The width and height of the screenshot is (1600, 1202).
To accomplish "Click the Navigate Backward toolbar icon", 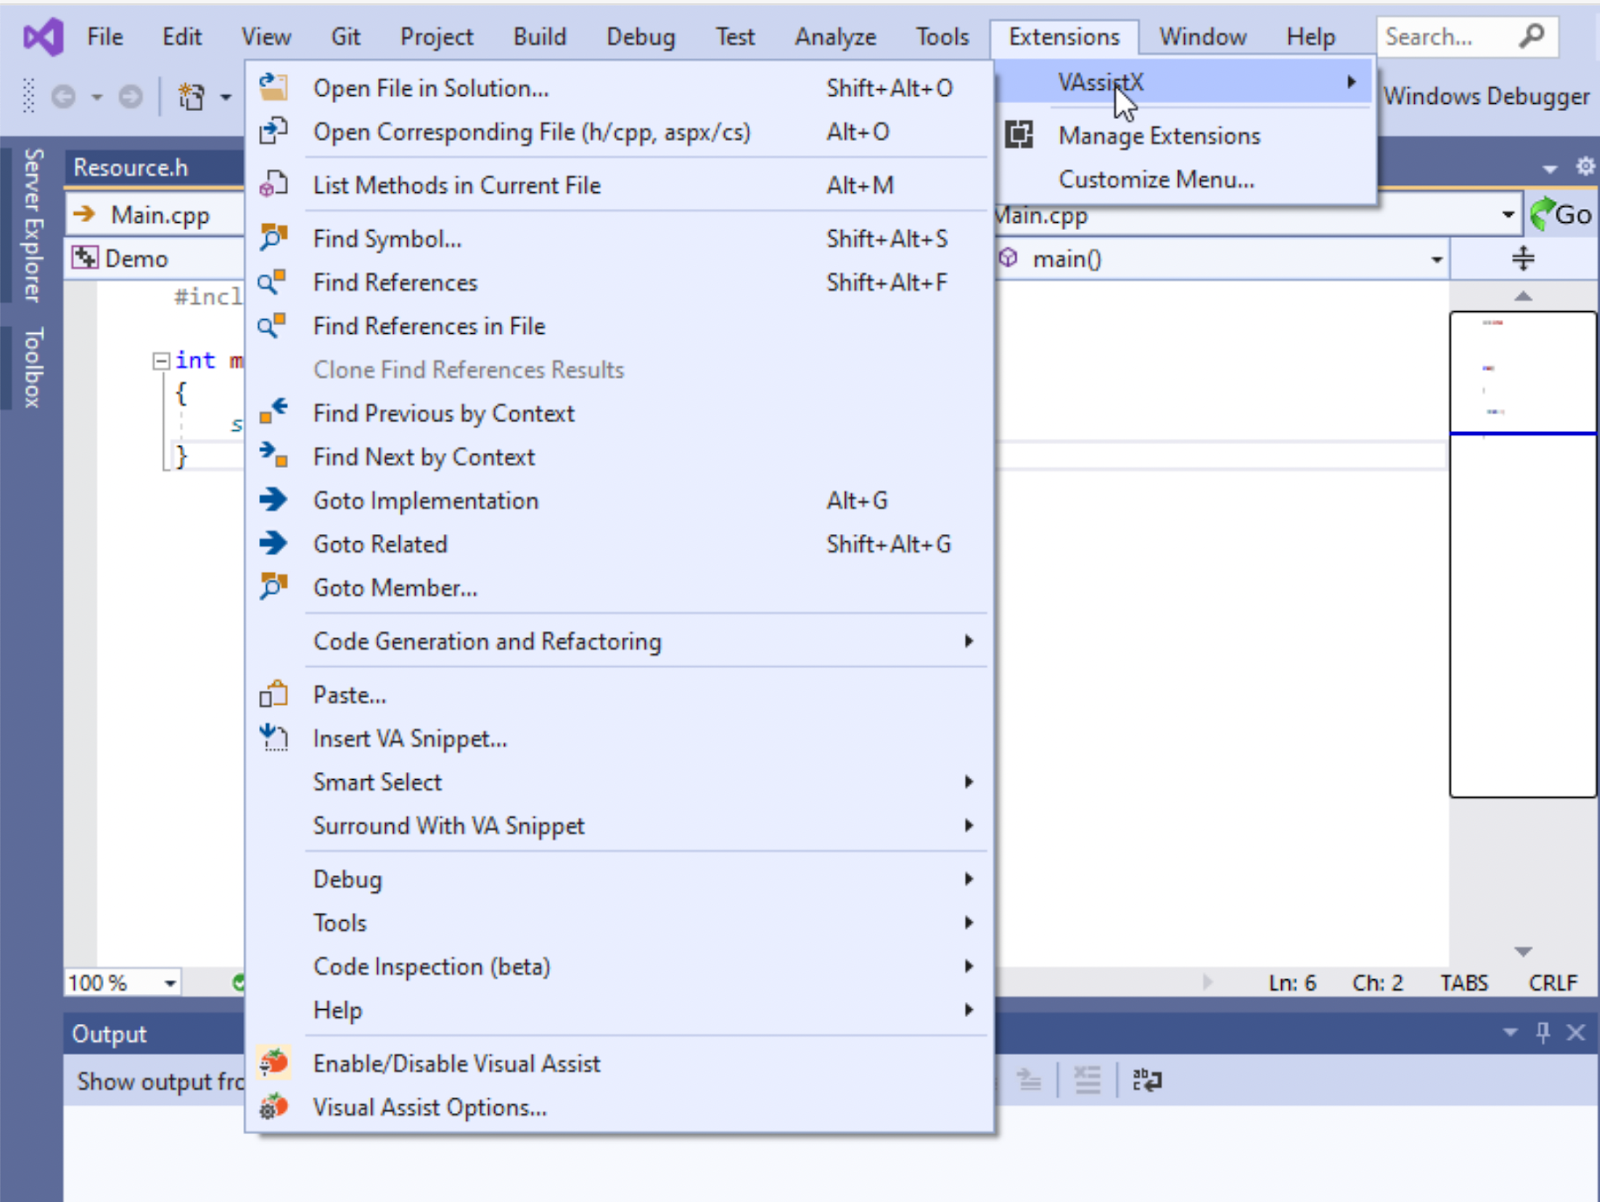I will pos(63,96).
